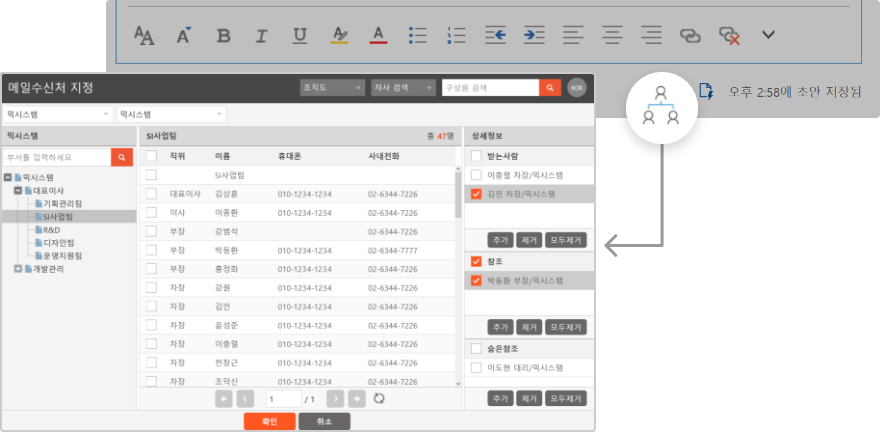Click the page number input box
The width and height of the screenshot is (880, 432).
(x=283, y=399)
